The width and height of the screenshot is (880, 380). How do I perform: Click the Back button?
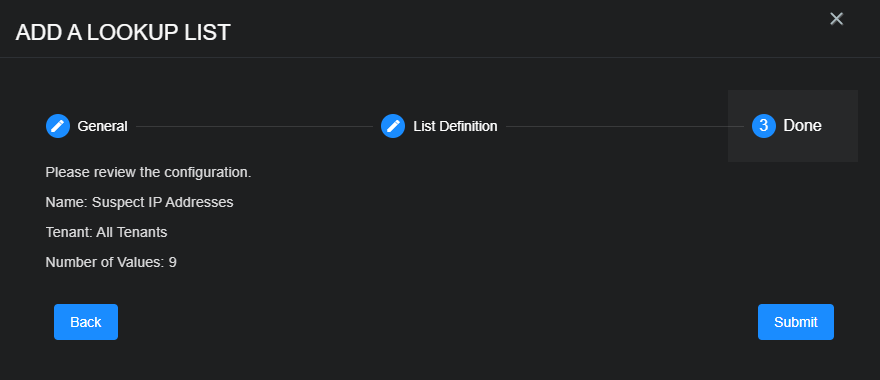(86, 322)
